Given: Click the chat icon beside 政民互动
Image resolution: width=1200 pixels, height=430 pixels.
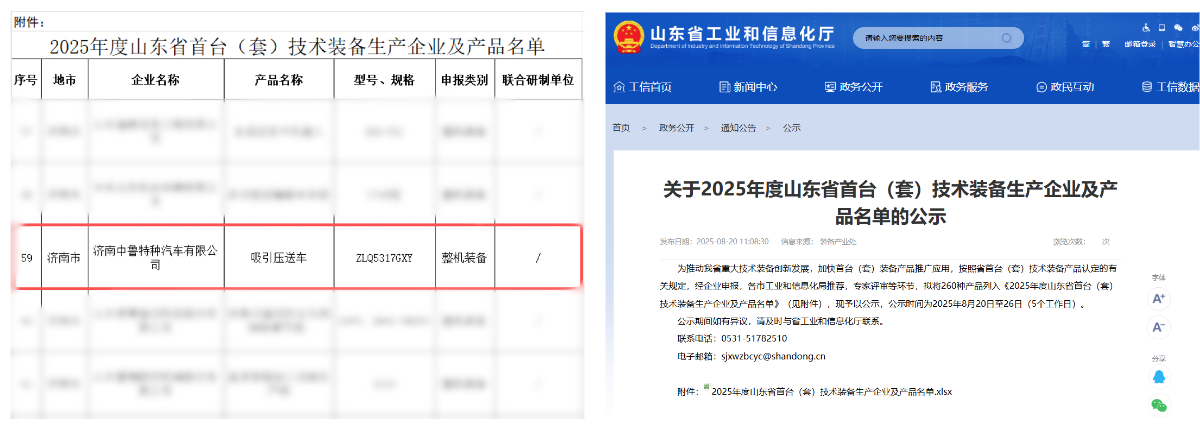Looking at the screenshot, I should (x=1042, y=87).
